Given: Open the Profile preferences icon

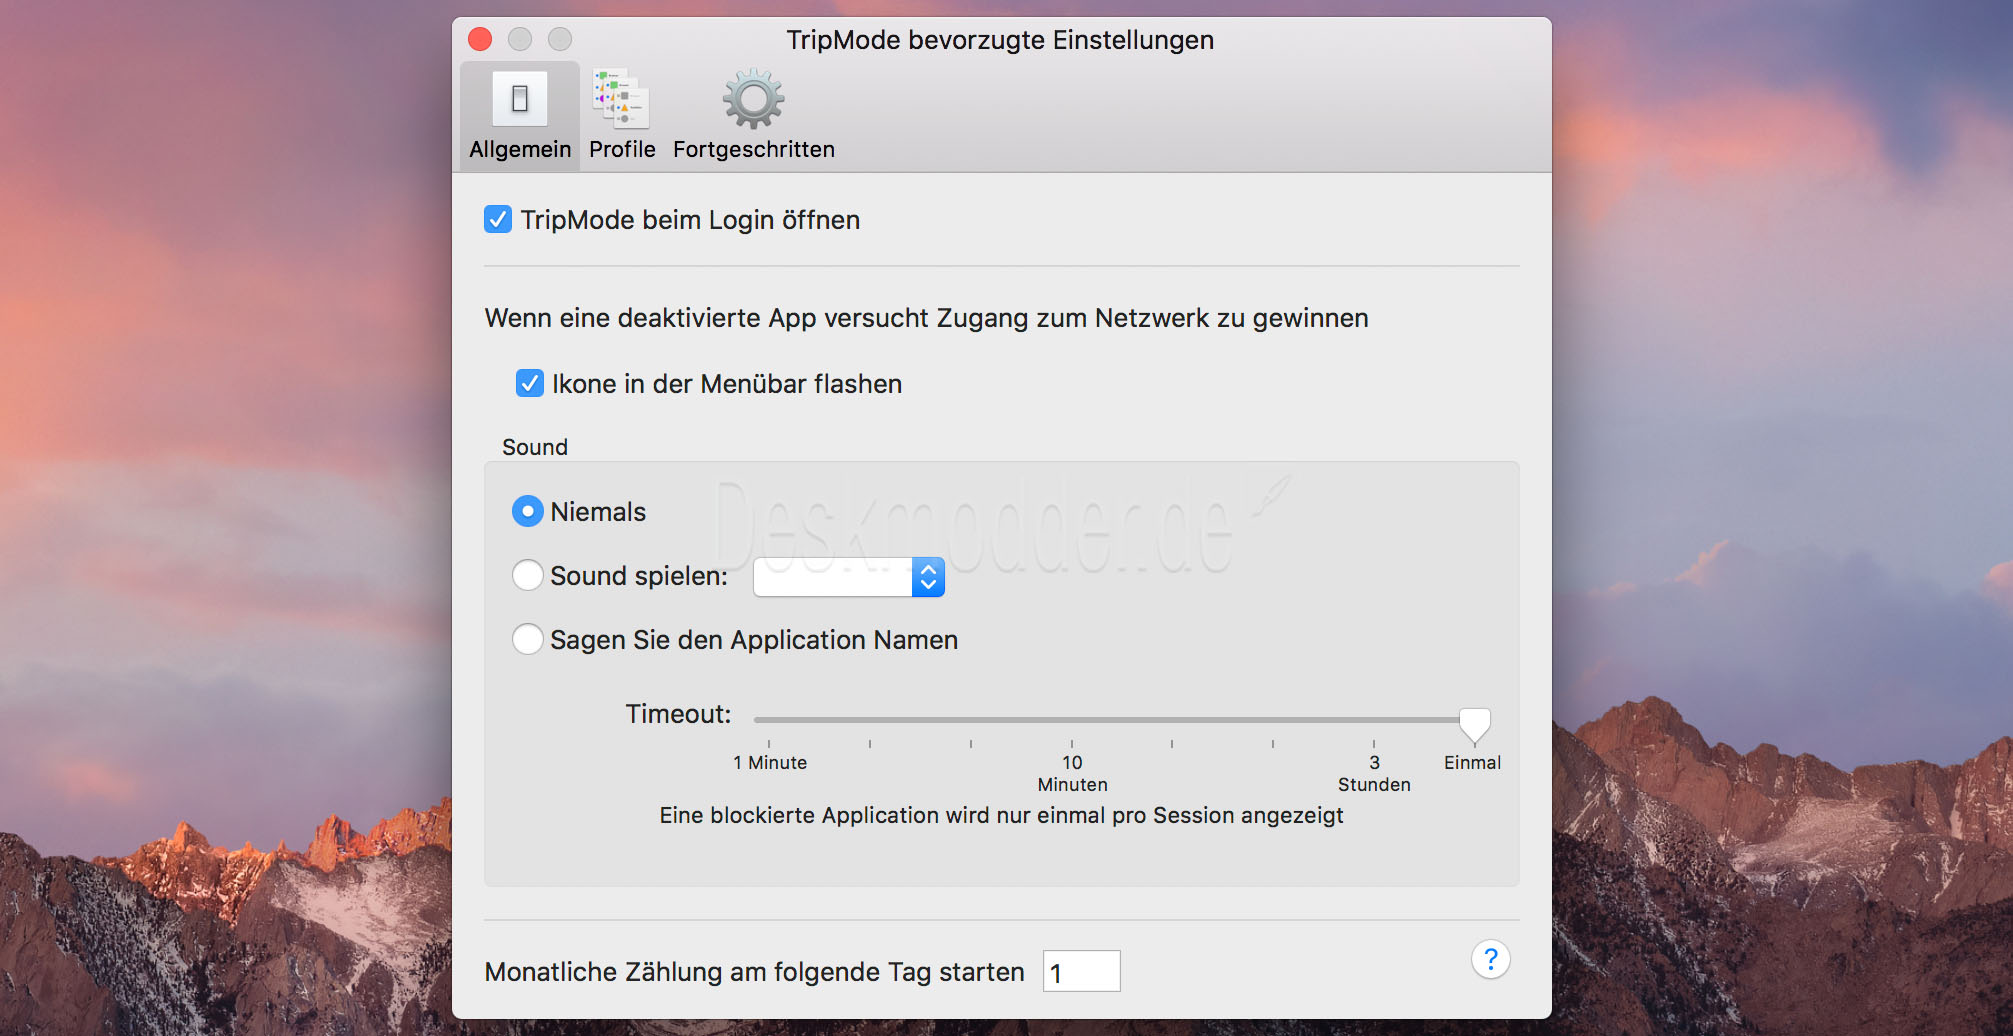Looking at the screenshot, I should pyautogui.click(x=621, y=98).
